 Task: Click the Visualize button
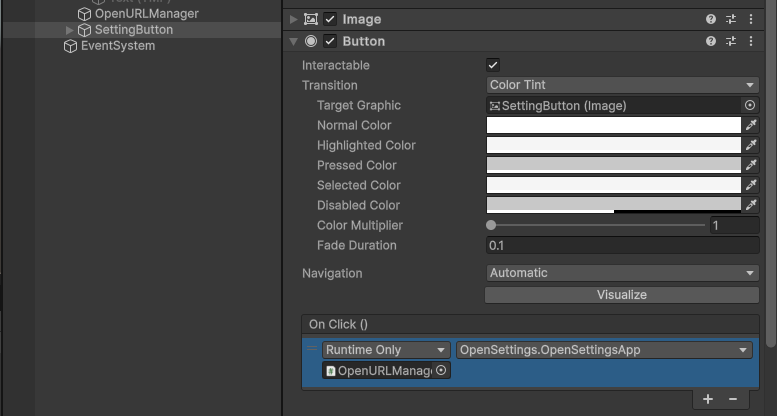click(x=621, y=295)
